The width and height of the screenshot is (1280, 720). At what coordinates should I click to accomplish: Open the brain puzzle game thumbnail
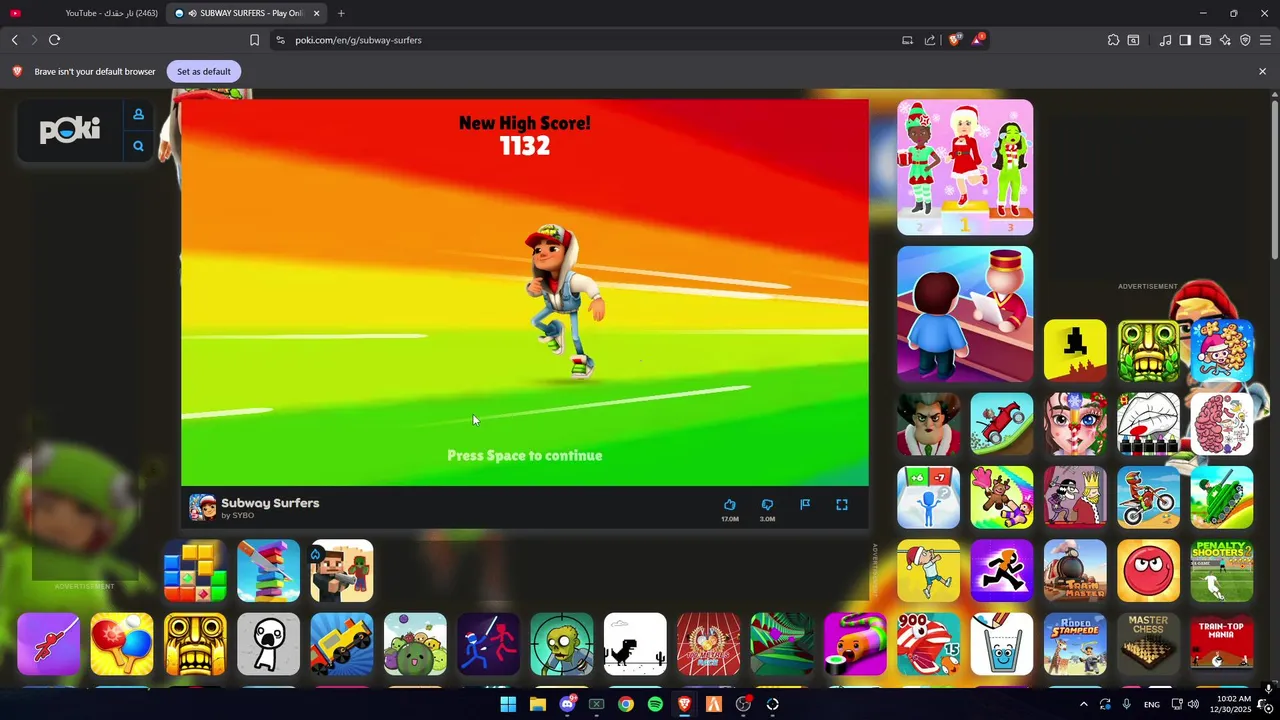click(1222, 424)
